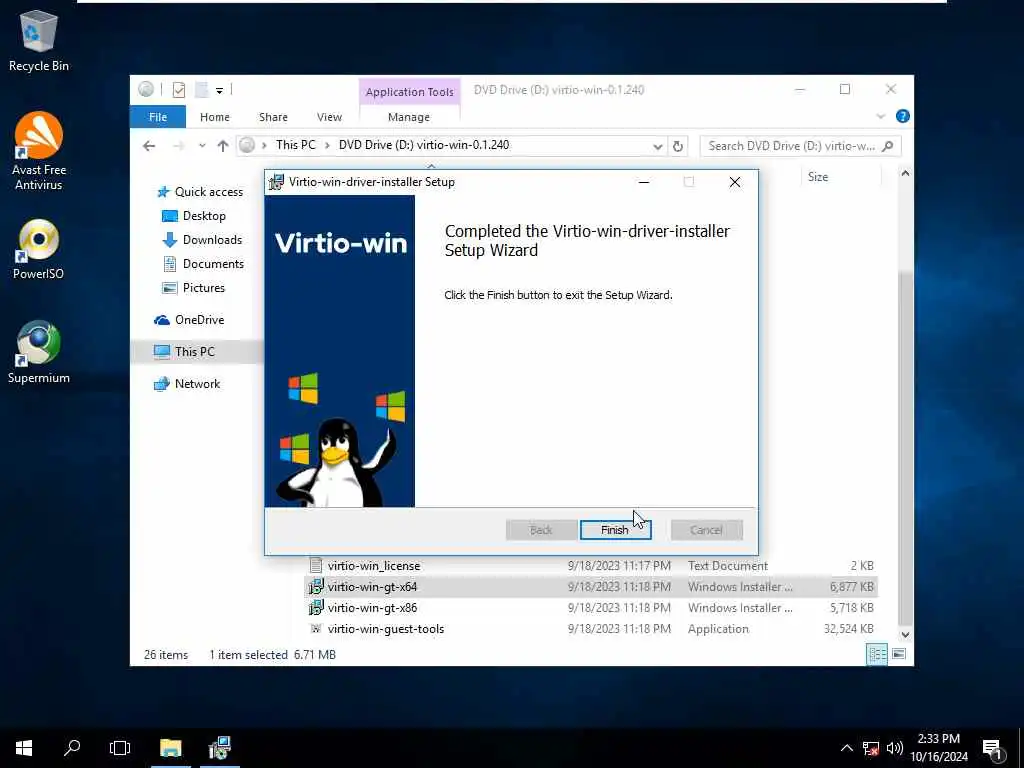
Task: Click the installer taskbar icon
Action: [x=219, y=748]
